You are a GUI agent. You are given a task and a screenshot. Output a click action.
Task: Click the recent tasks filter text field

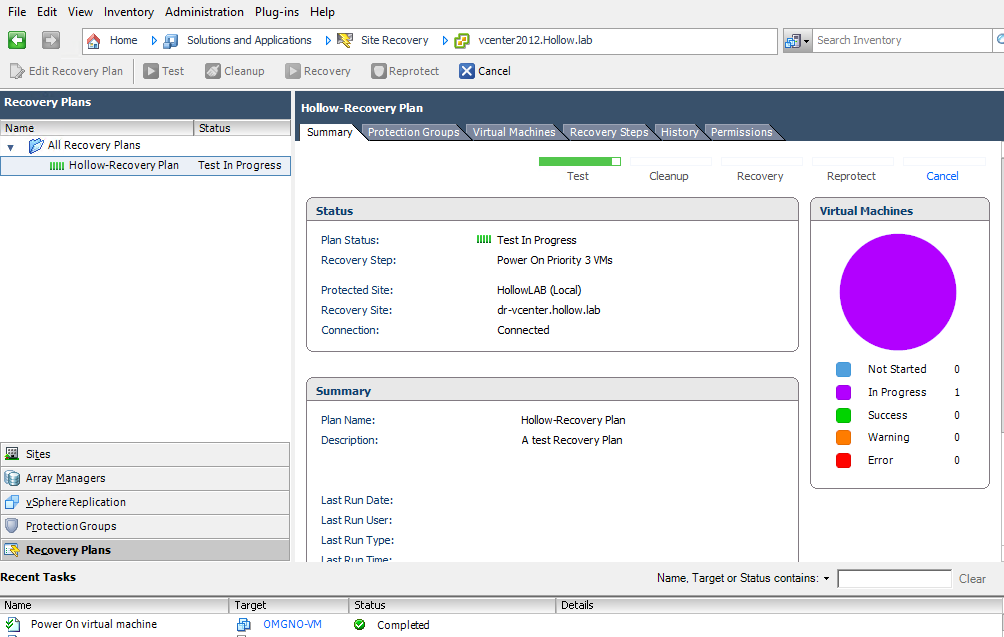[894, 579]
